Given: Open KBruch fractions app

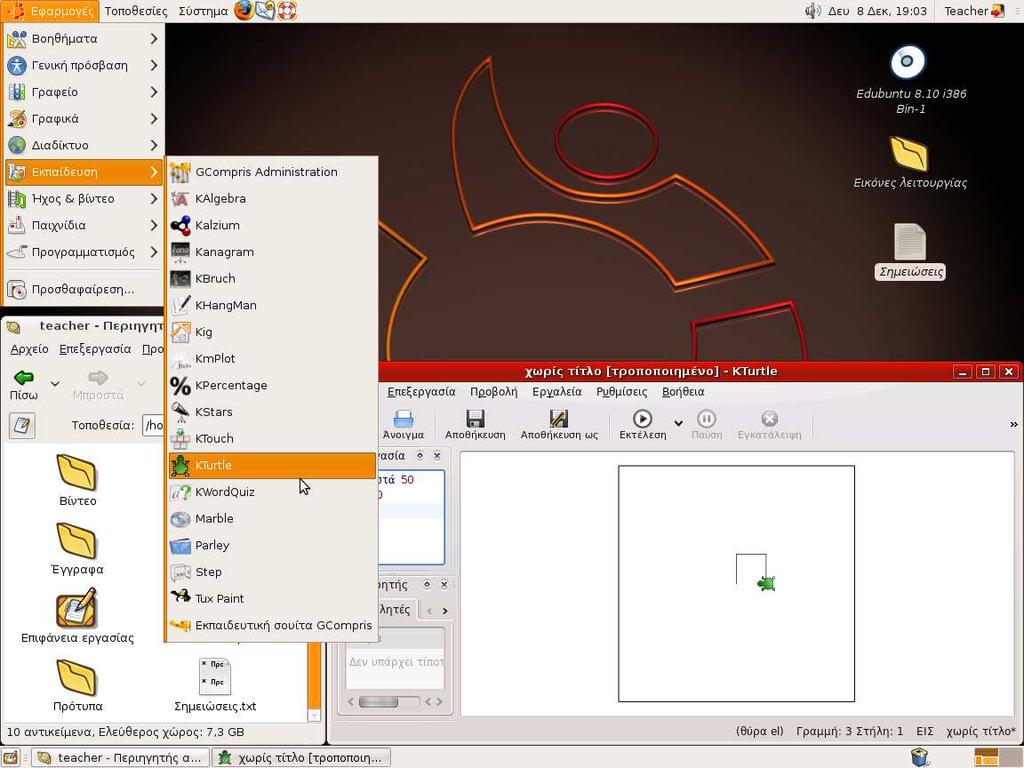Looking at the screenshot, I should (272, 279).
